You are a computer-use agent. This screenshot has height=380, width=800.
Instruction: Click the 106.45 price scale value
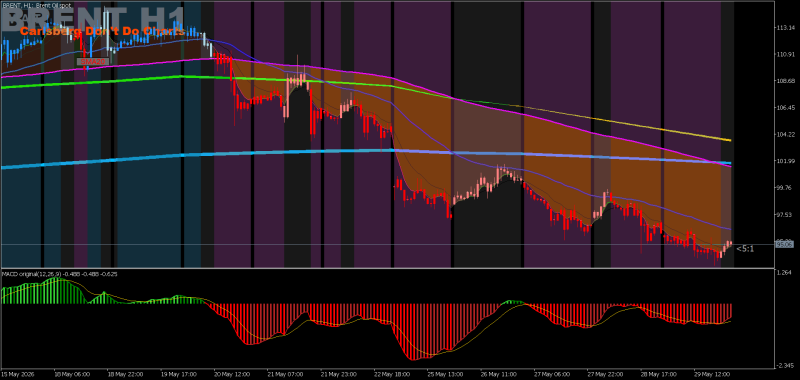click(x=787, y=108)
